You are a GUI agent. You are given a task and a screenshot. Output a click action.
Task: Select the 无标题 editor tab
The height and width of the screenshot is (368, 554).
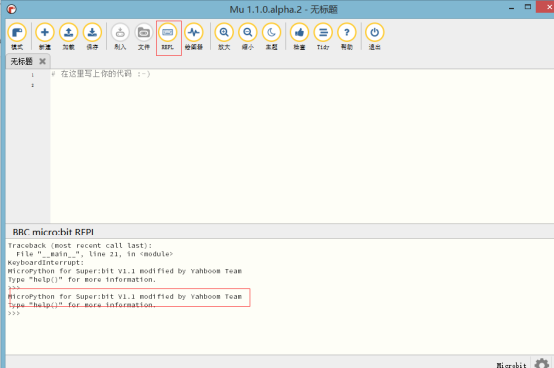pos(22,61)
